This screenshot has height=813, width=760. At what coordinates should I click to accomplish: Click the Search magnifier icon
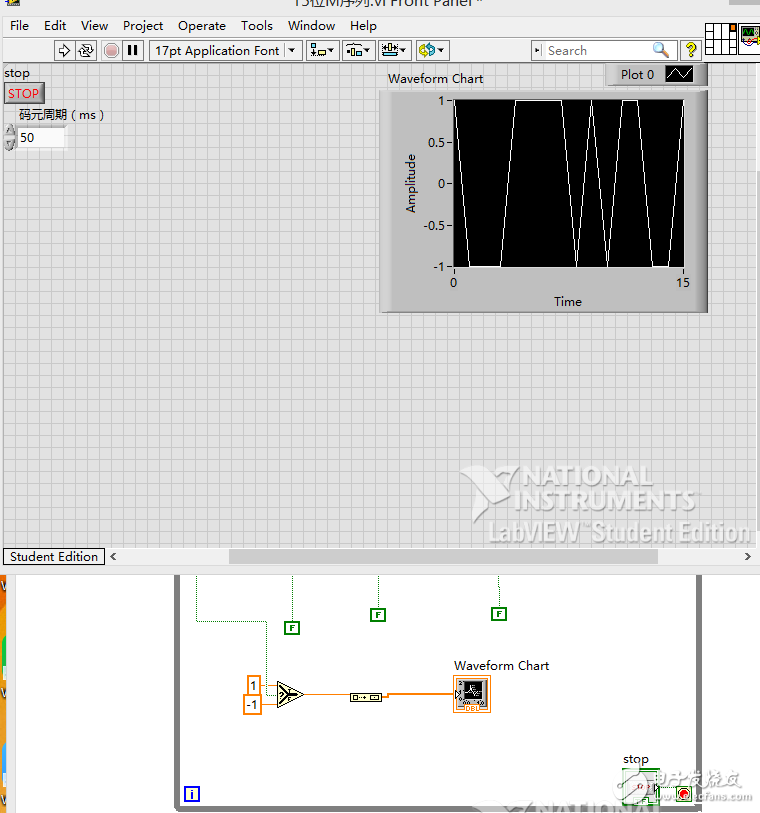point(660,50)
